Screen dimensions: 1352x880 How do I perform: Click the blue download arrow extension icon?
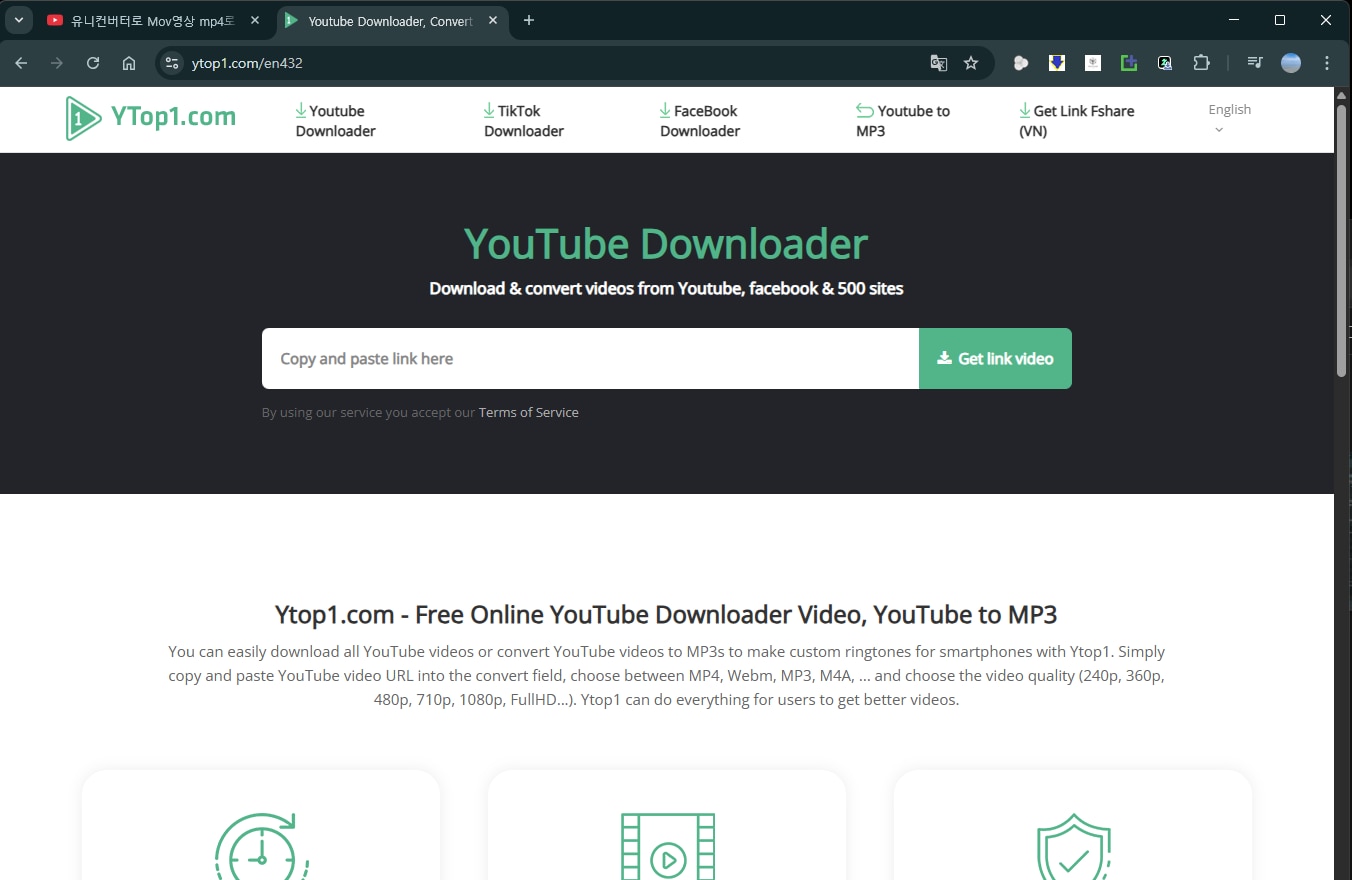pos(1057,63)
